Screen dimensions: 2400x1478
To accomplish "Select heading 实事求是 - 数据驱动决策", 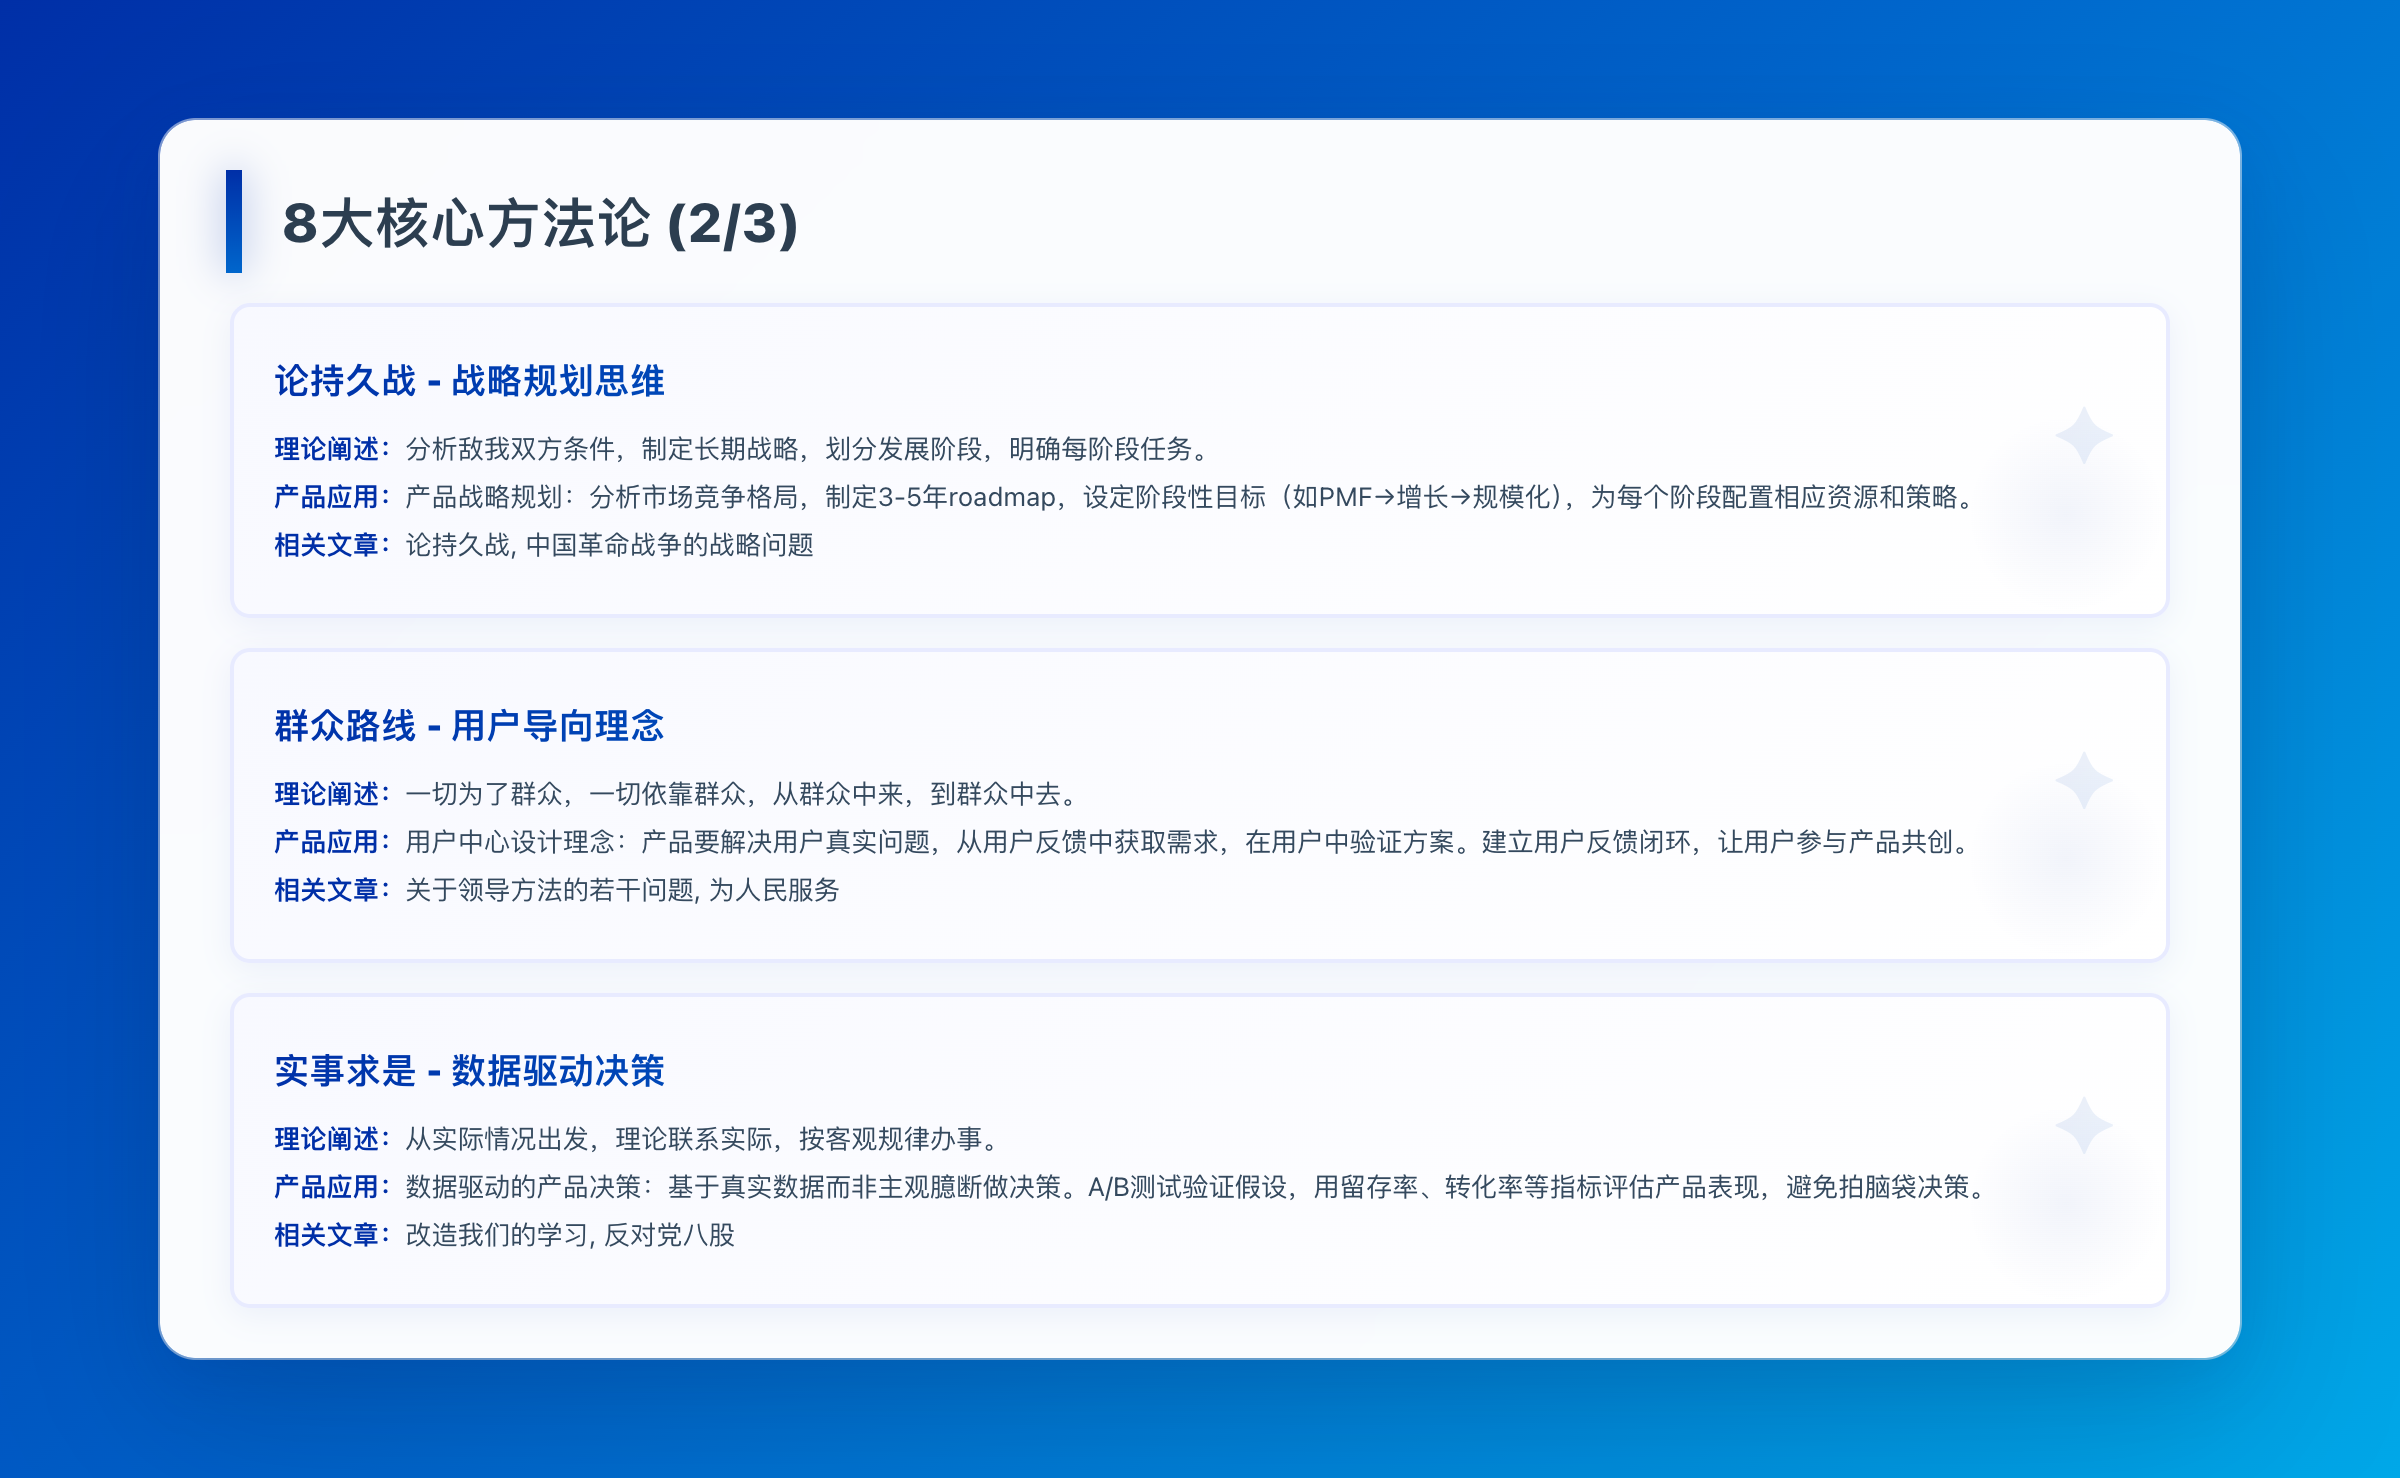I will click(469, 1071).
